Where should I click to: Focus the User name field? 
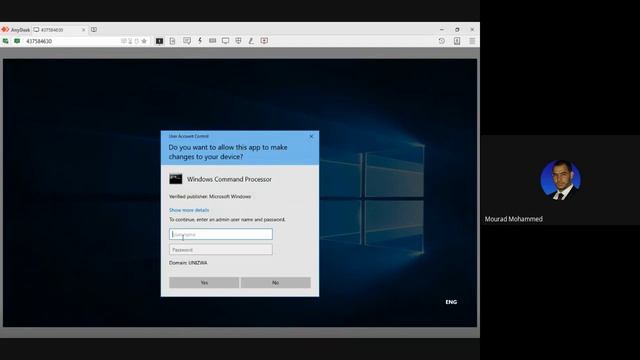click(x=221, y=234)
